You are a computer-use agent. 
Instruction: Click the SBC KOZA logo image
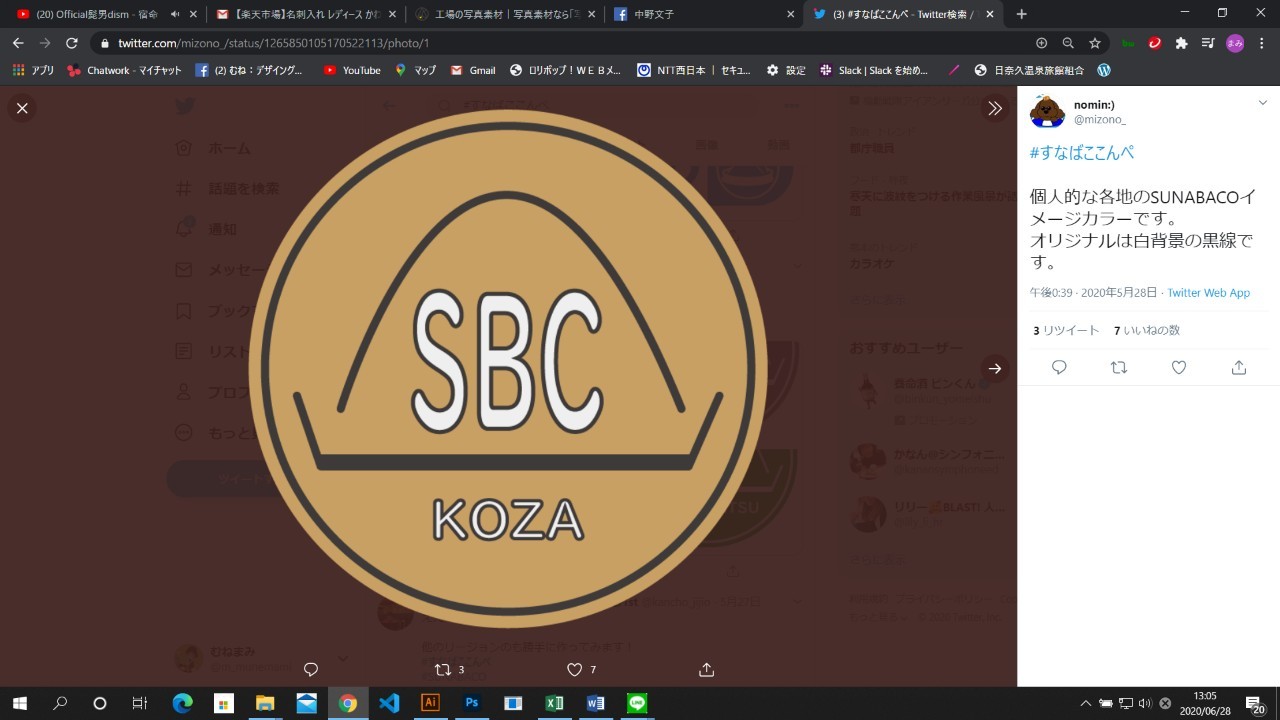click(508, 368)
